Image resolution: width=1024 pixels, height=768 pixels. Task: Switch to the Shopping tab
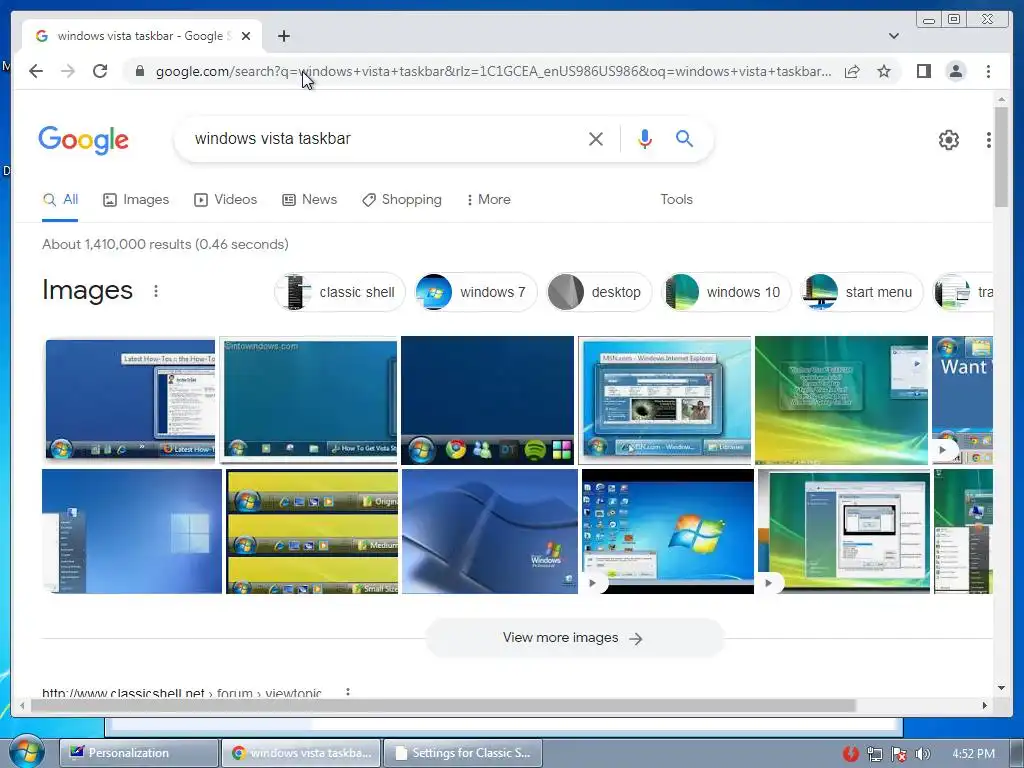click(402, 200)
